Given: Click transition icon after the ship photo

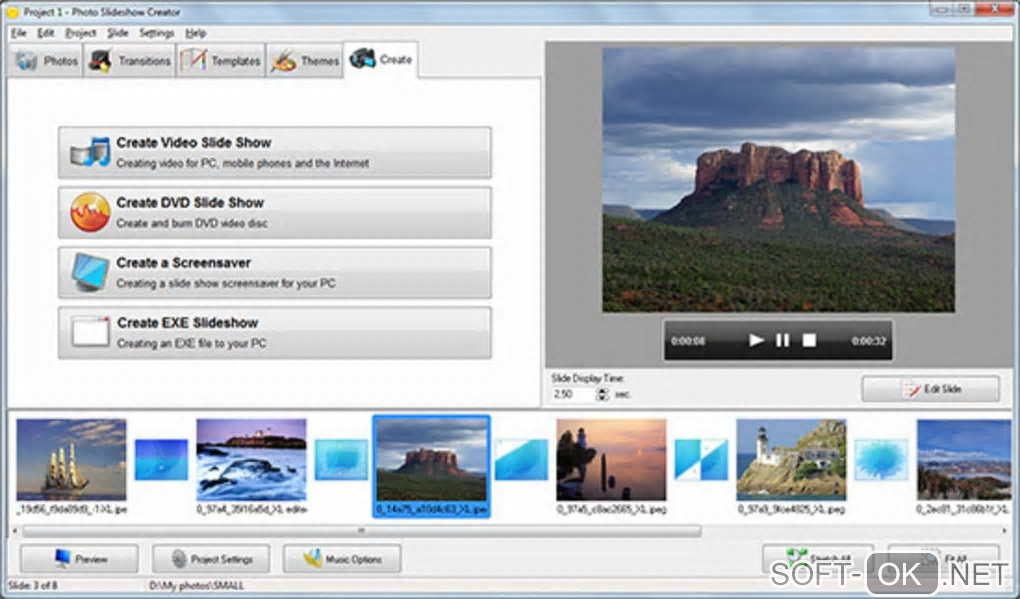Looking at the screenshot, I should click(161, 460).
